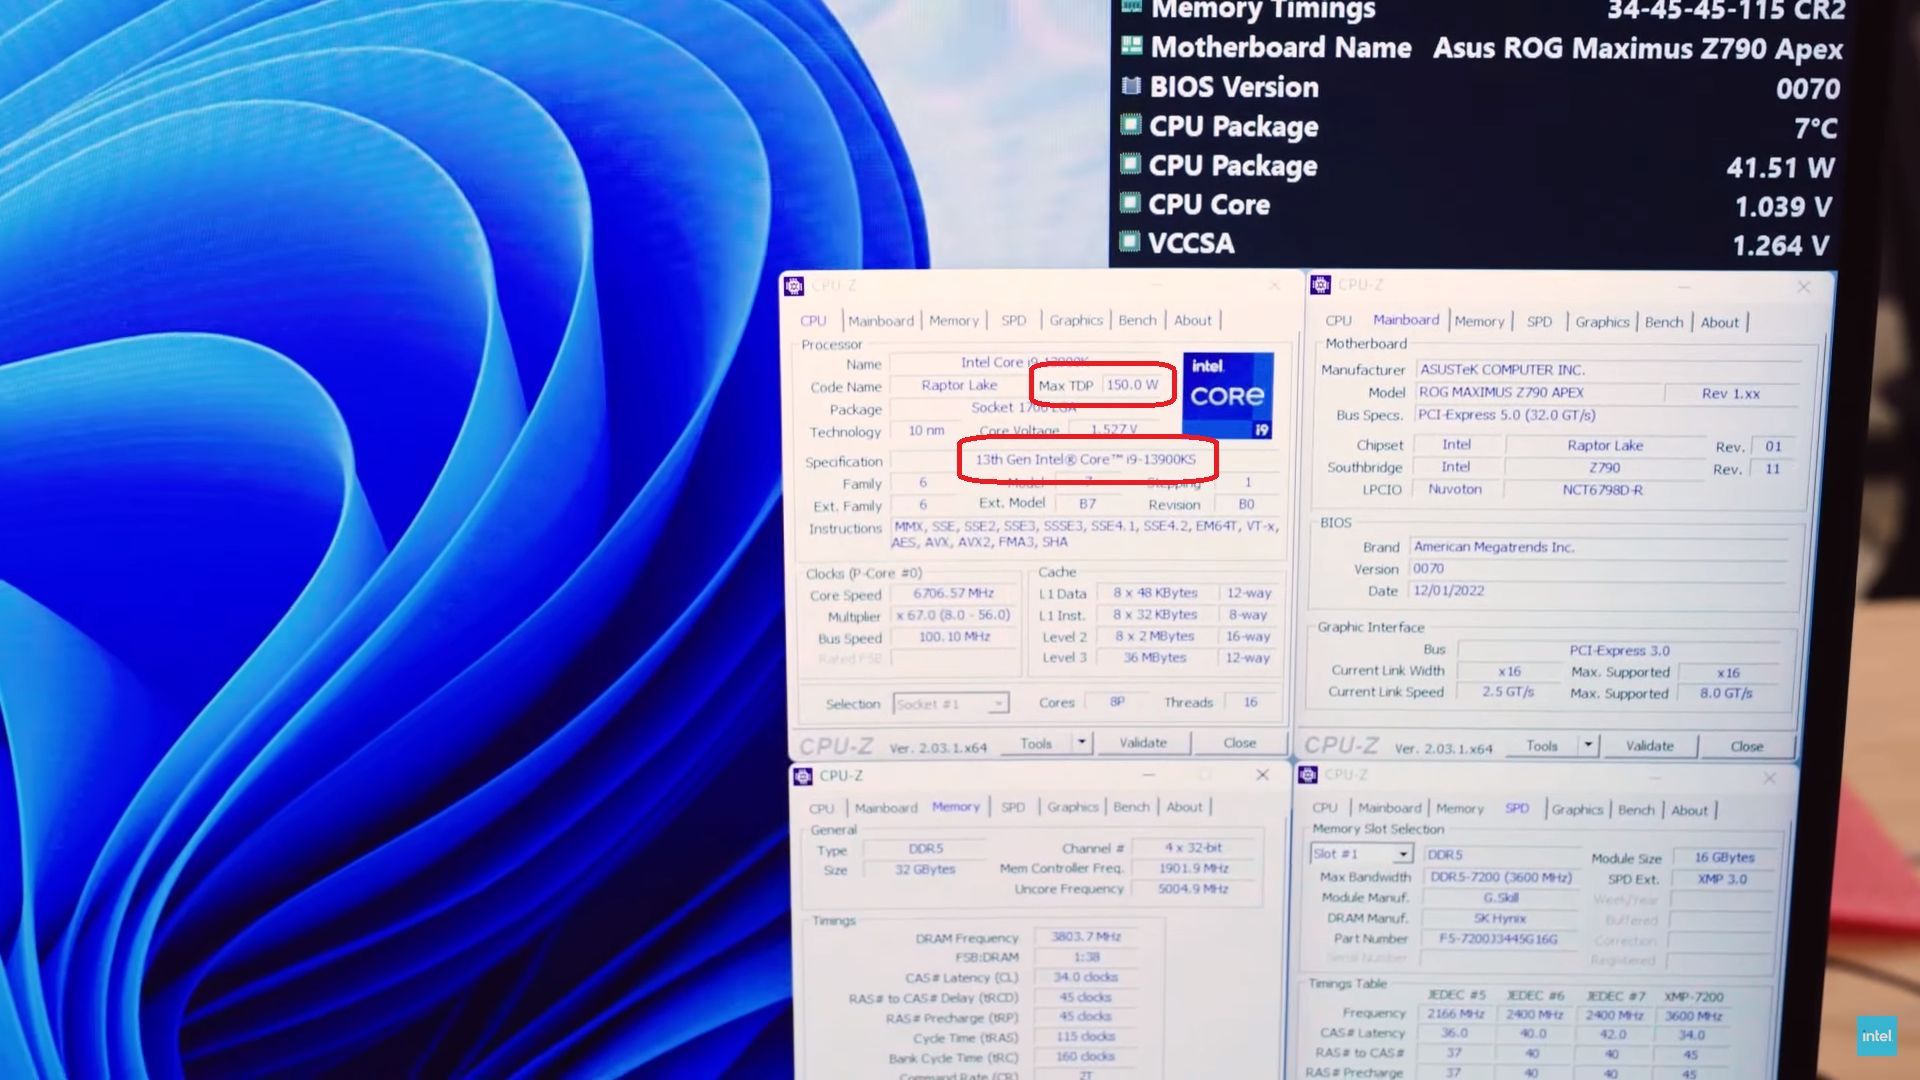
Task: Switch to the SPD tab in the CPU window
Action: click(1014, 321)
